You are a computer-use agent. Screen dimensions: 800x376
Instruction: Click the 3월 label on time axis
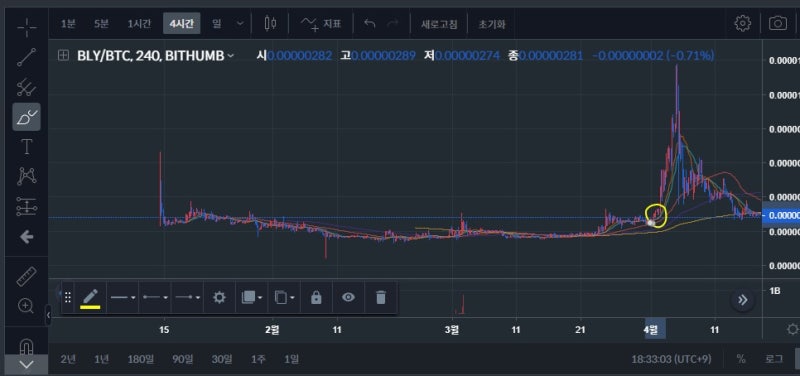click(452, 330)
